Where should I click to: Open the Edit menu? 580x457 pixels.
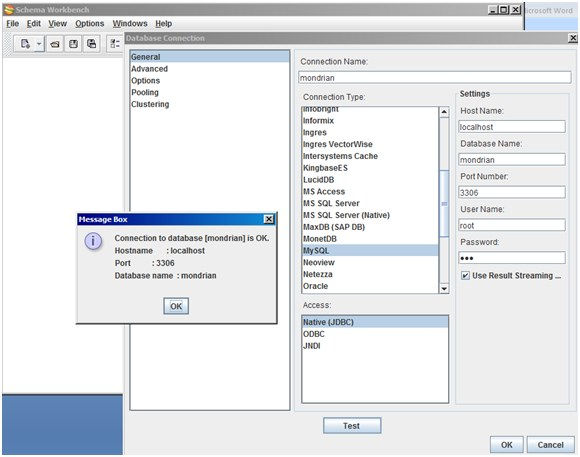pos(34,24)
